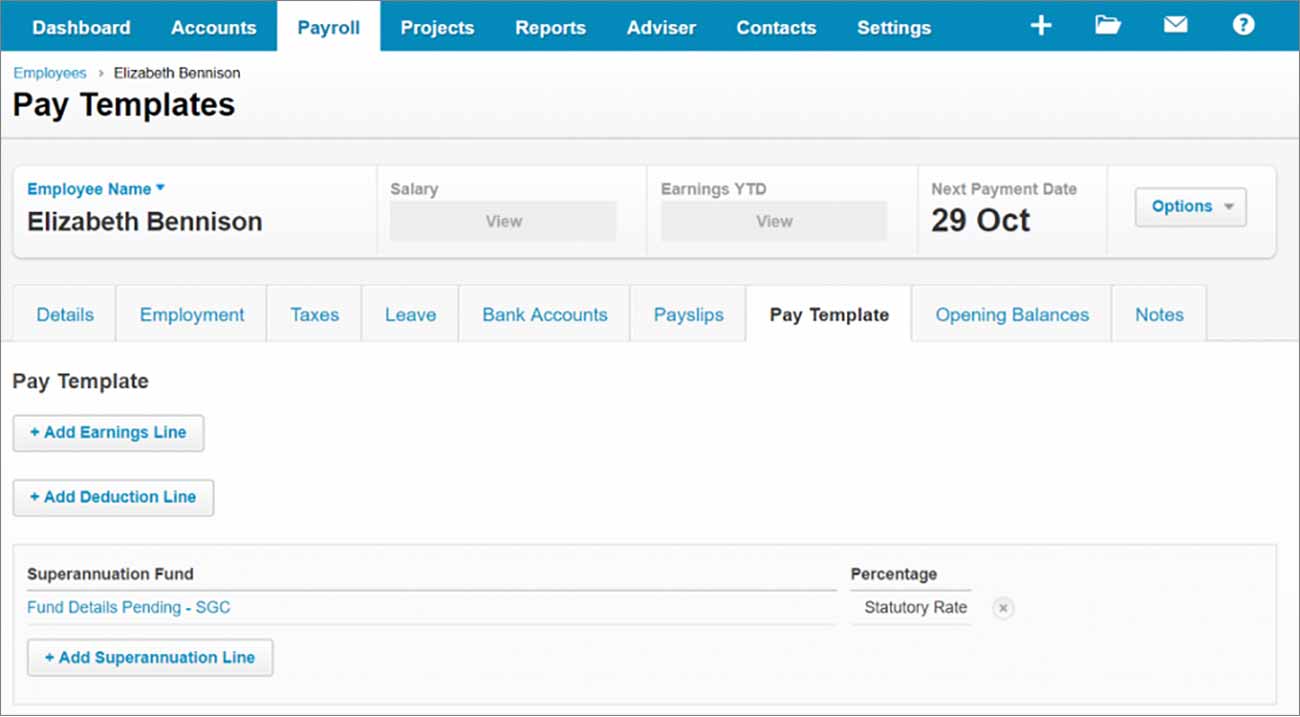1300x717 pixels.
Task: Click the help question mark icon
Action: coord(1243,25)
